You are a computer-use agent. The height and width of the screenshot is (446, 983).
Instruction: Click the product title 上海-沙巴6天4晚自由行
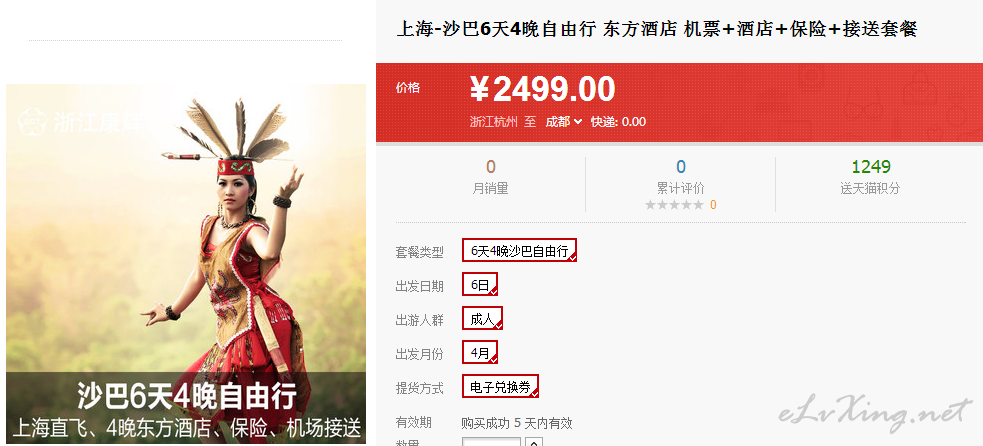[496, 29]
